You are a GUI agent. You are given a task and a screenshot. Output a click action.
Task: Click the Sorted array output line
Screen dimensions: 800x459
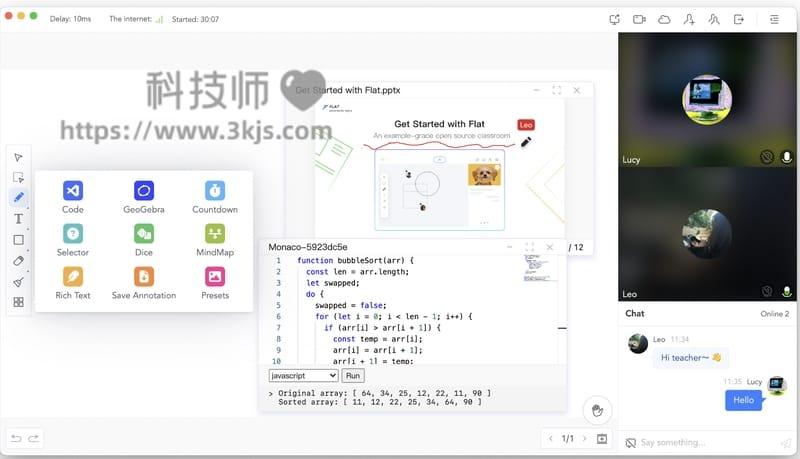click(x=380, y=402)
